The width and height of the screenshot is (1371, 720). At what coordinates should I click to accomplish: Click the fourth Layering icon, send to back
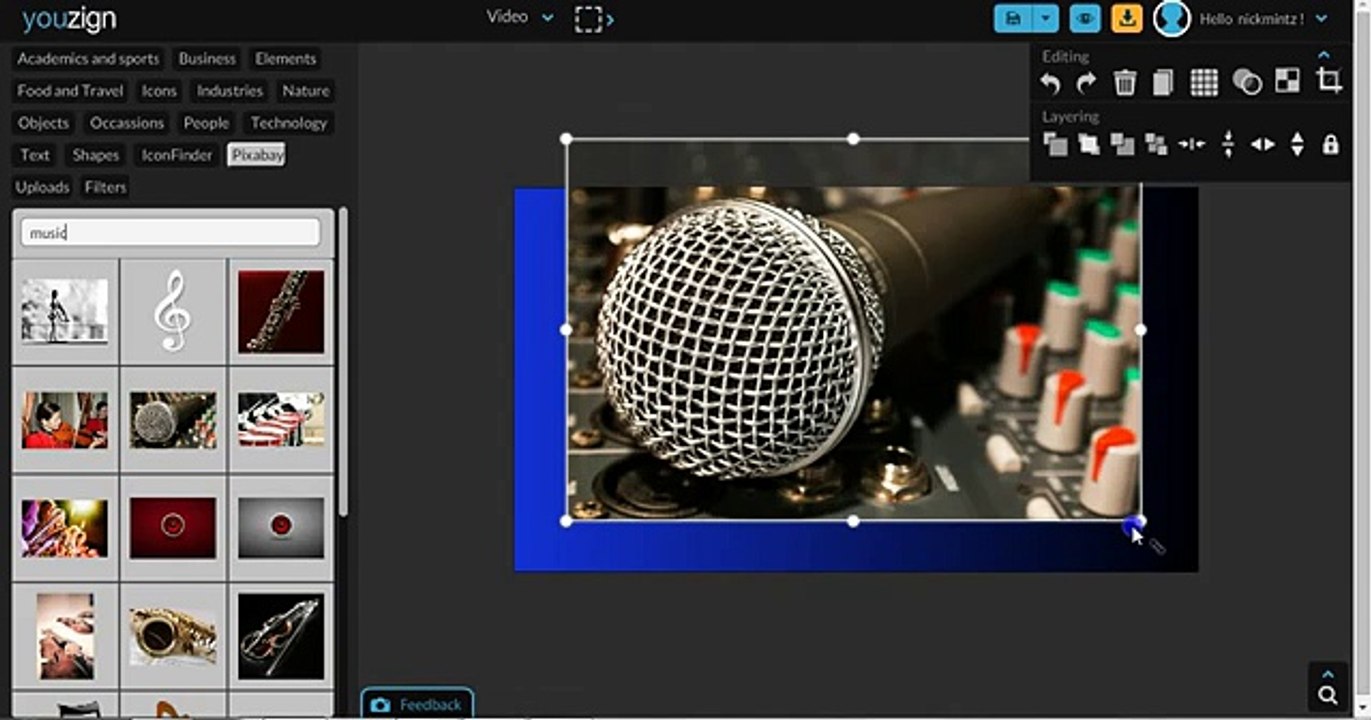(x=1156, y=144)
